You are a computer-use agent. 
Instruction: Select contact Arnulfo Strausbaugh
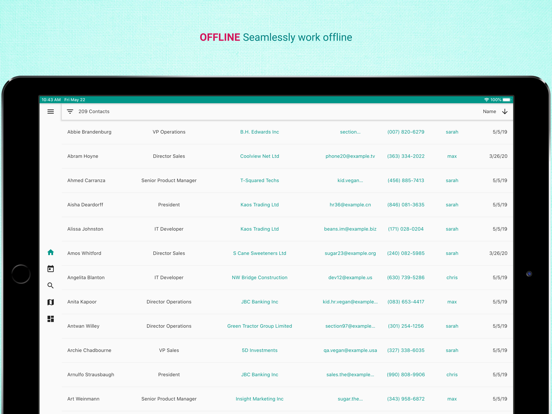click(x=90, y=375)
